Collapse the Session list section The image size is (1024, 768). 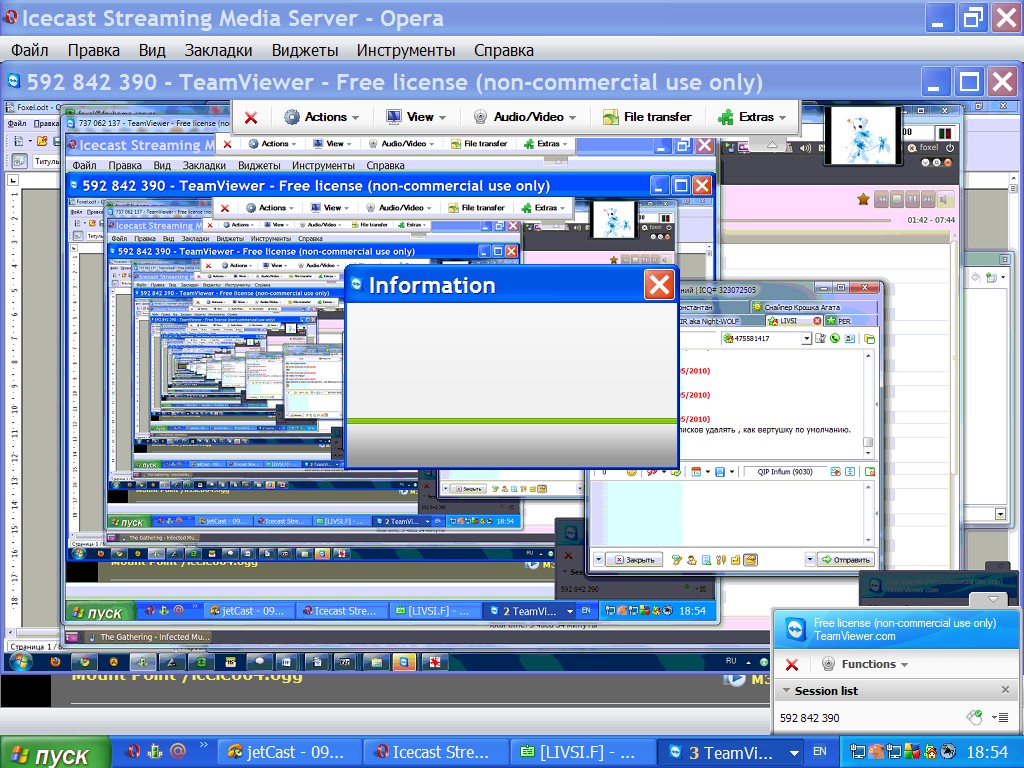click(x=786, y=690)
